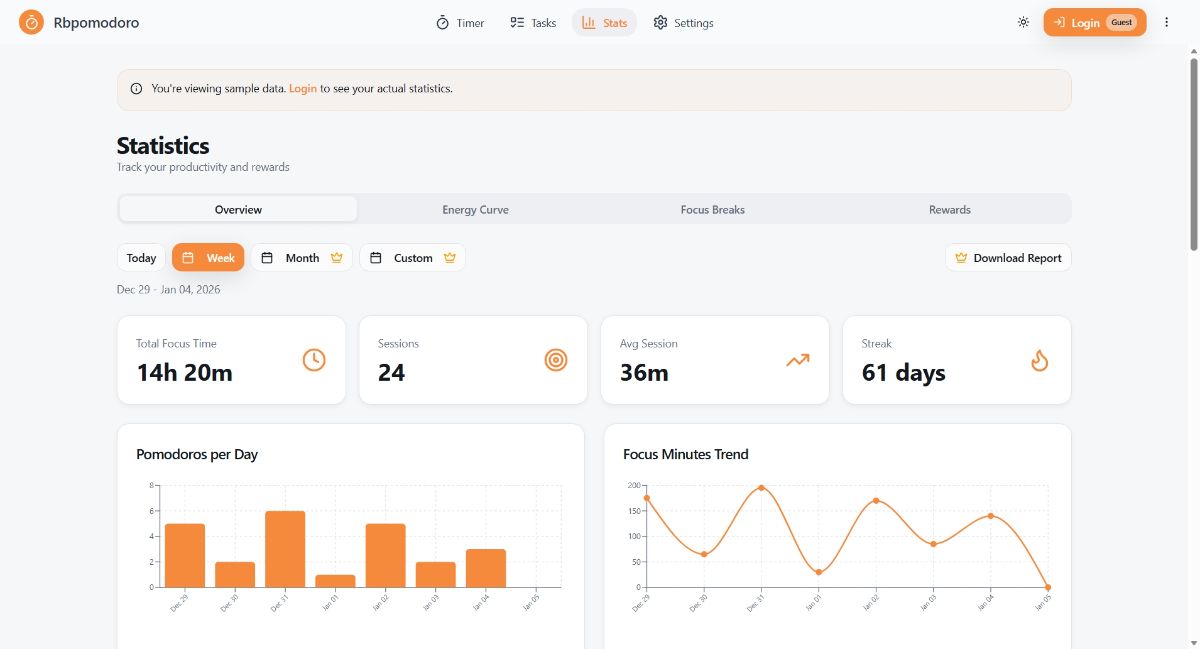
Task: Switch to the Focus Breaks tab
Action: point(712,210)
